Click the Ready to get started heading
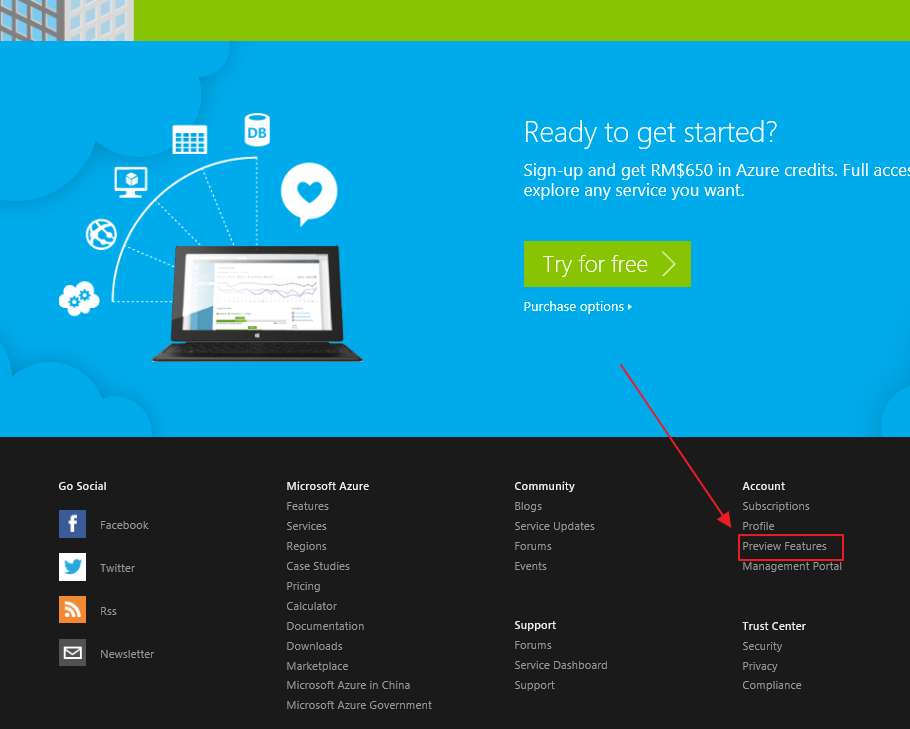910x729 pixels. pos(650,132)
